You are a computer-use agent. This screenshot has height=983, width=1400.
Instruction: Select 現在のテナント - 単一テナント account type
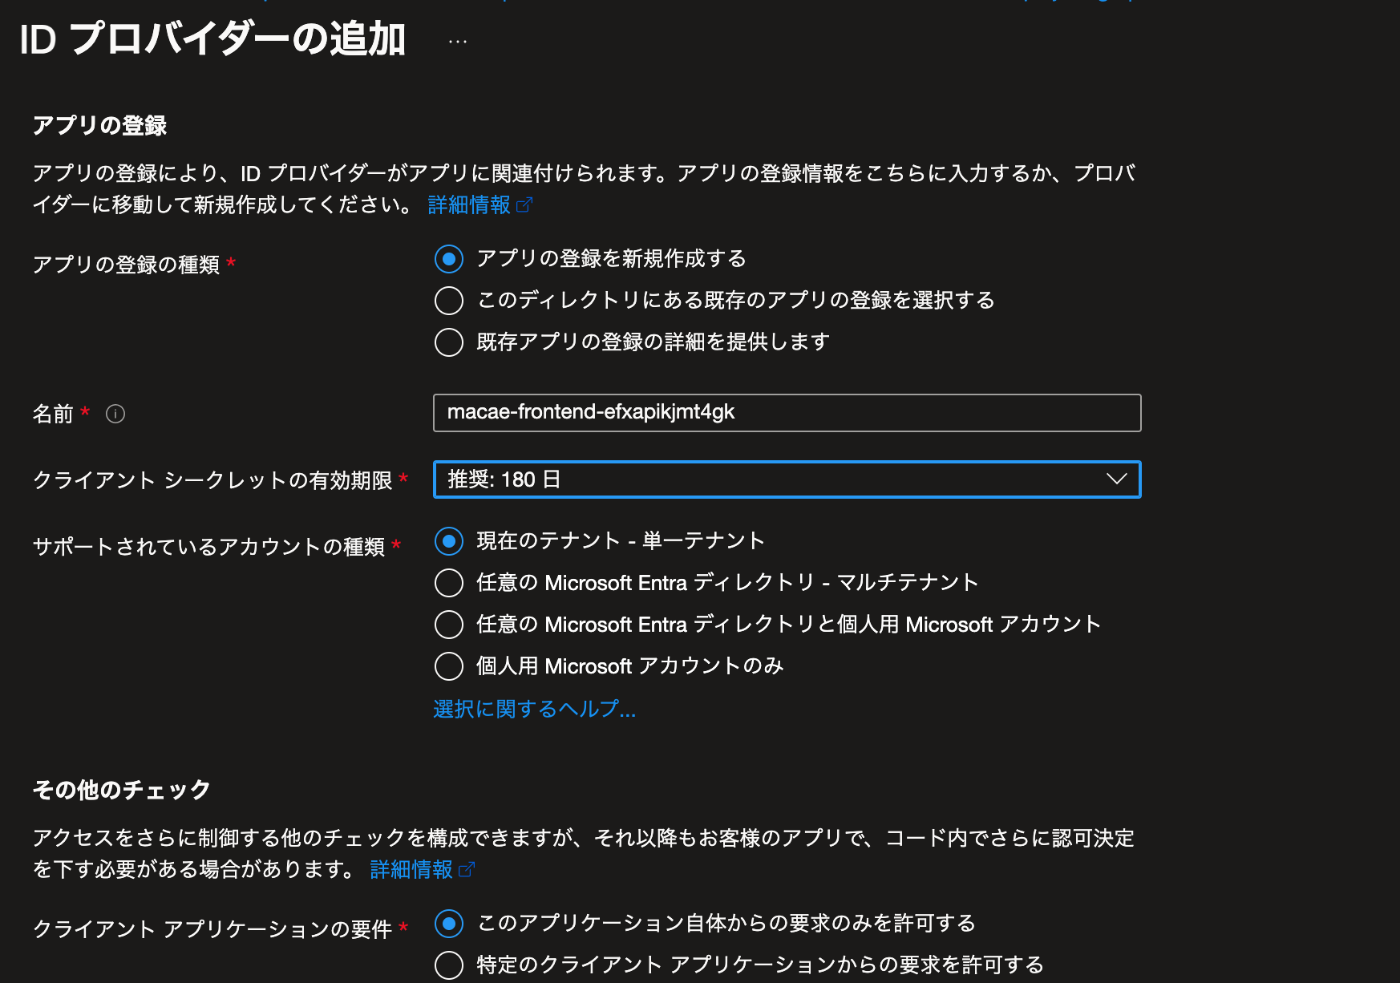point(449,540)
